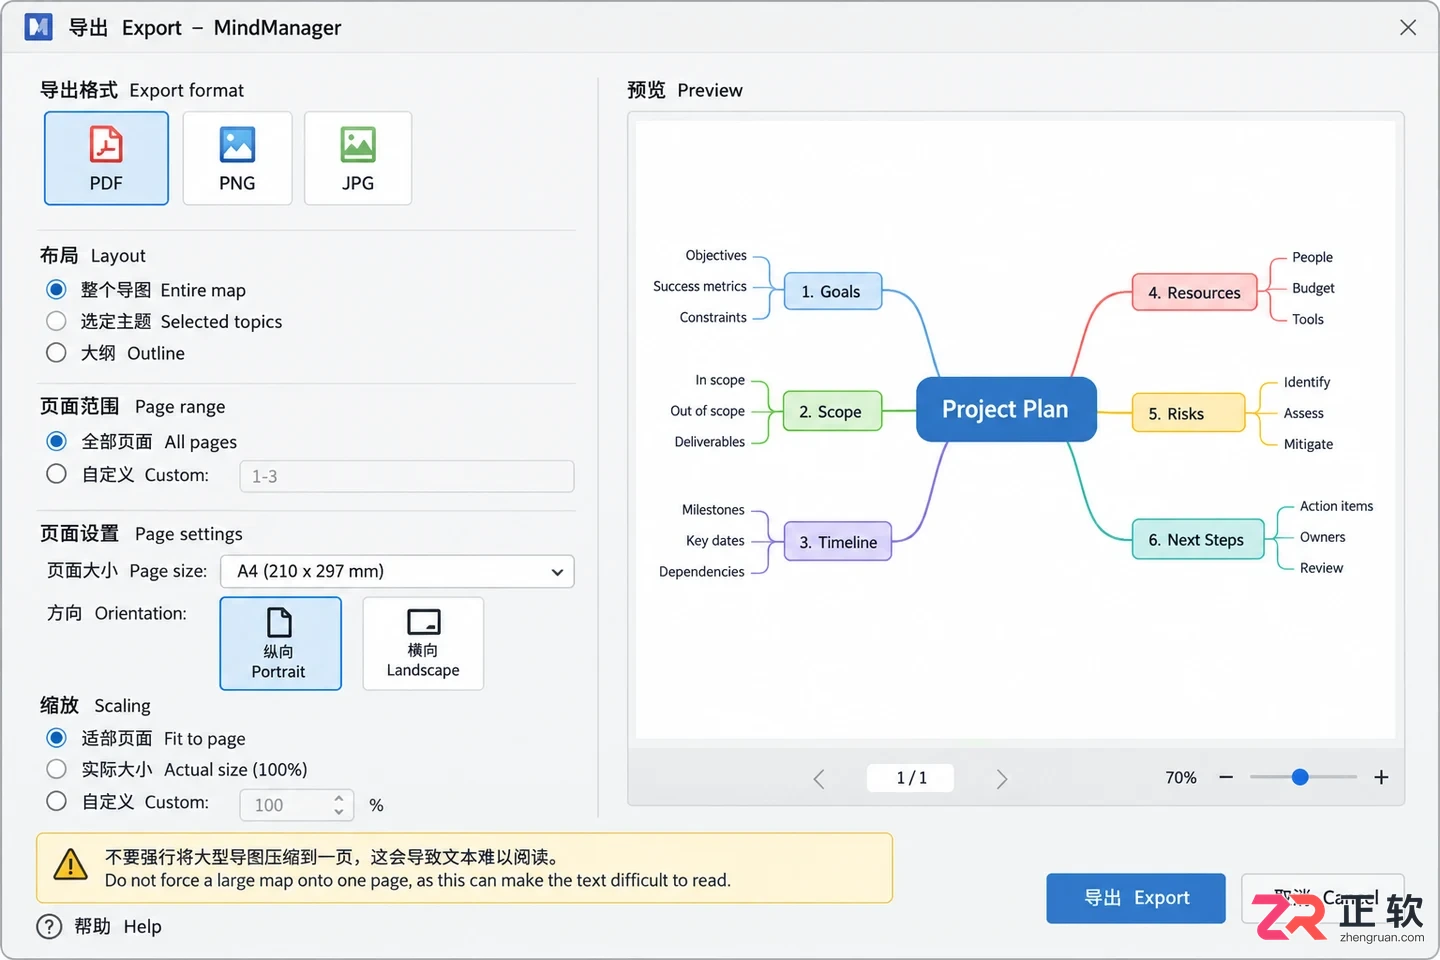Click the 1. Goals topic node
The width and height of the screenshot is (1440, 960).
point(833,291)
